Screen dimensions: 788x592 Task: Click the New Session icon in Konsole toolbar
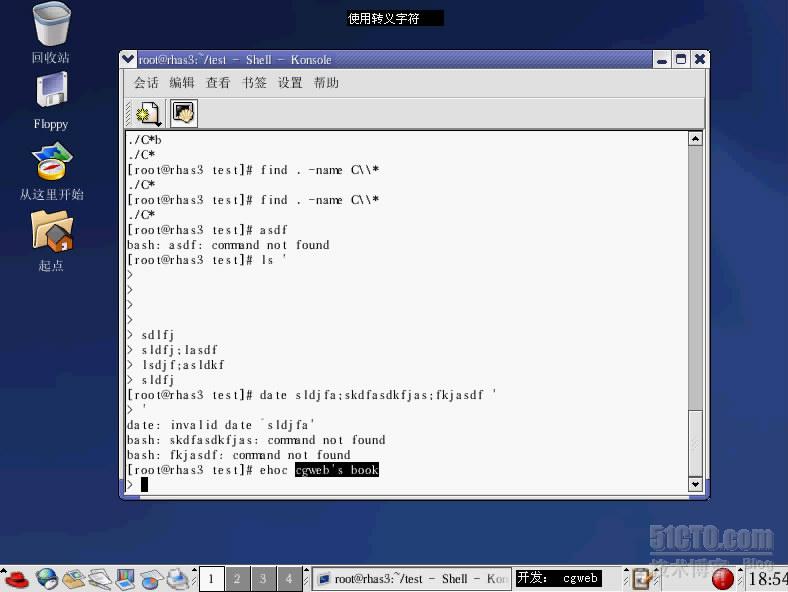point(148,113)
